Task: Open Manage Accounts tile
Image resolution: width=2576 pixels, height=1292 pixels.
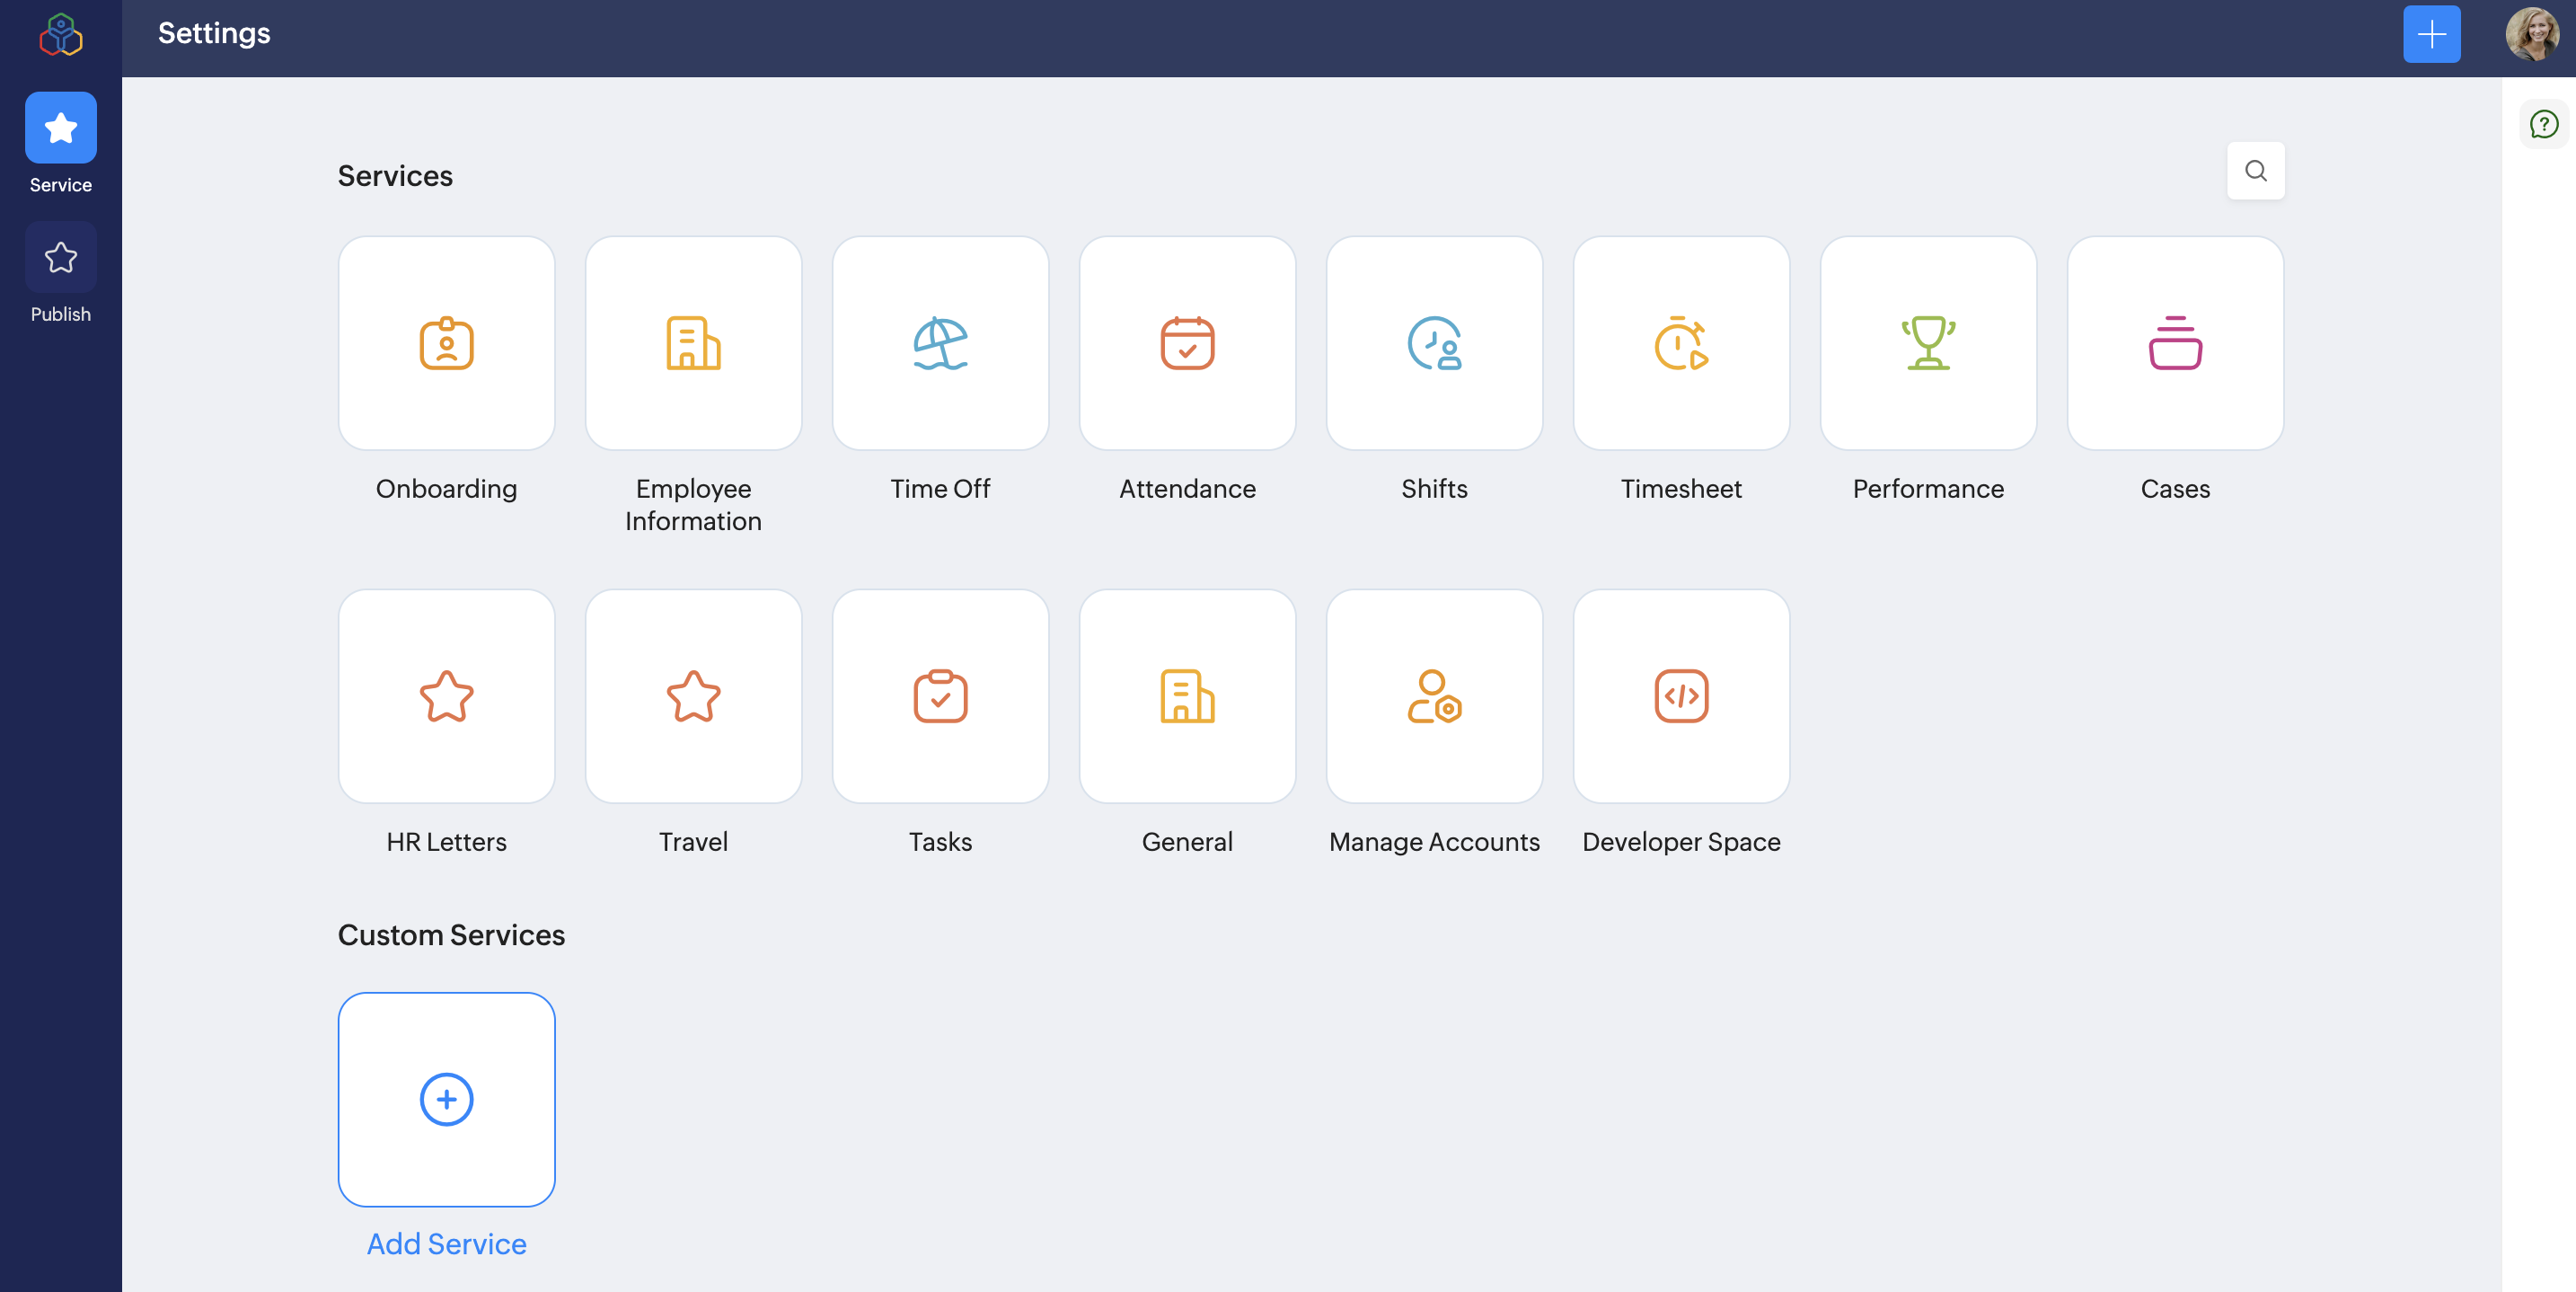Action: coord(1434,696)
